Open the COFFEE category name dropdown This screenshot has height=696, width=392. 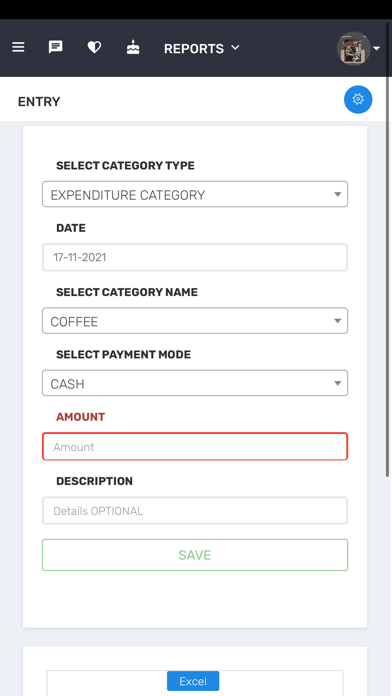click(195, 320)
